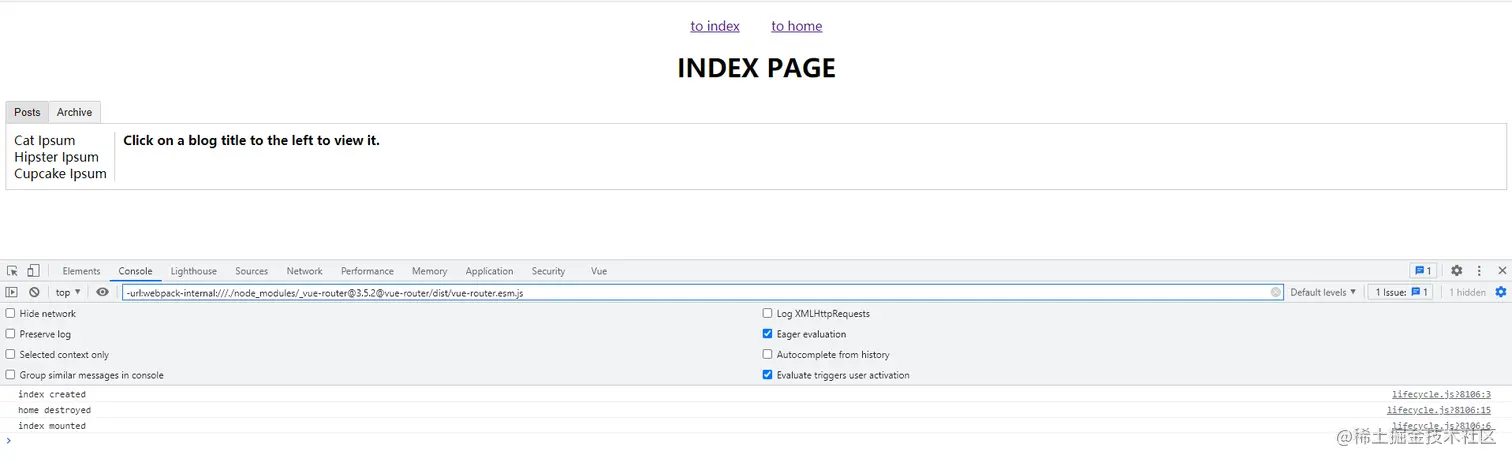Click the INDEX PAGE heading
Image resolution: width=1512 pixels, height=462 pixels.
(756, 68)
